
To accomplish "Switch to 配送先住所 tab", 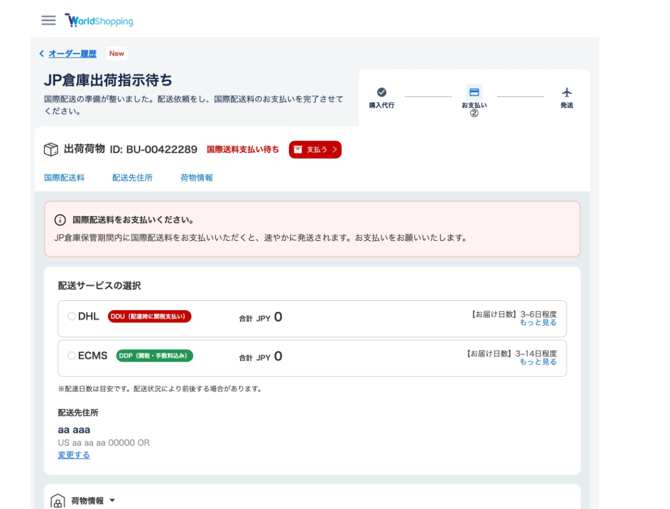I will tap(132, 177).
